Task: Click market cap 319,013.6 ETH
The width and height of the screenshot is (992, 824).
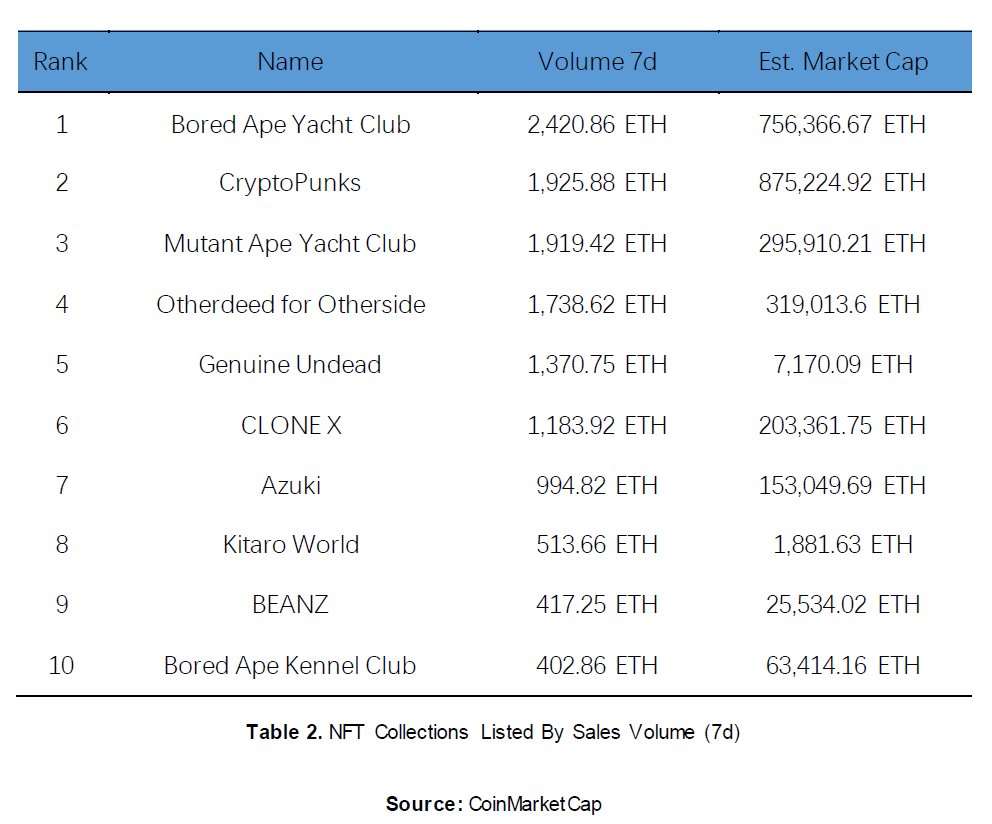Action: click(x=843, y=304)
